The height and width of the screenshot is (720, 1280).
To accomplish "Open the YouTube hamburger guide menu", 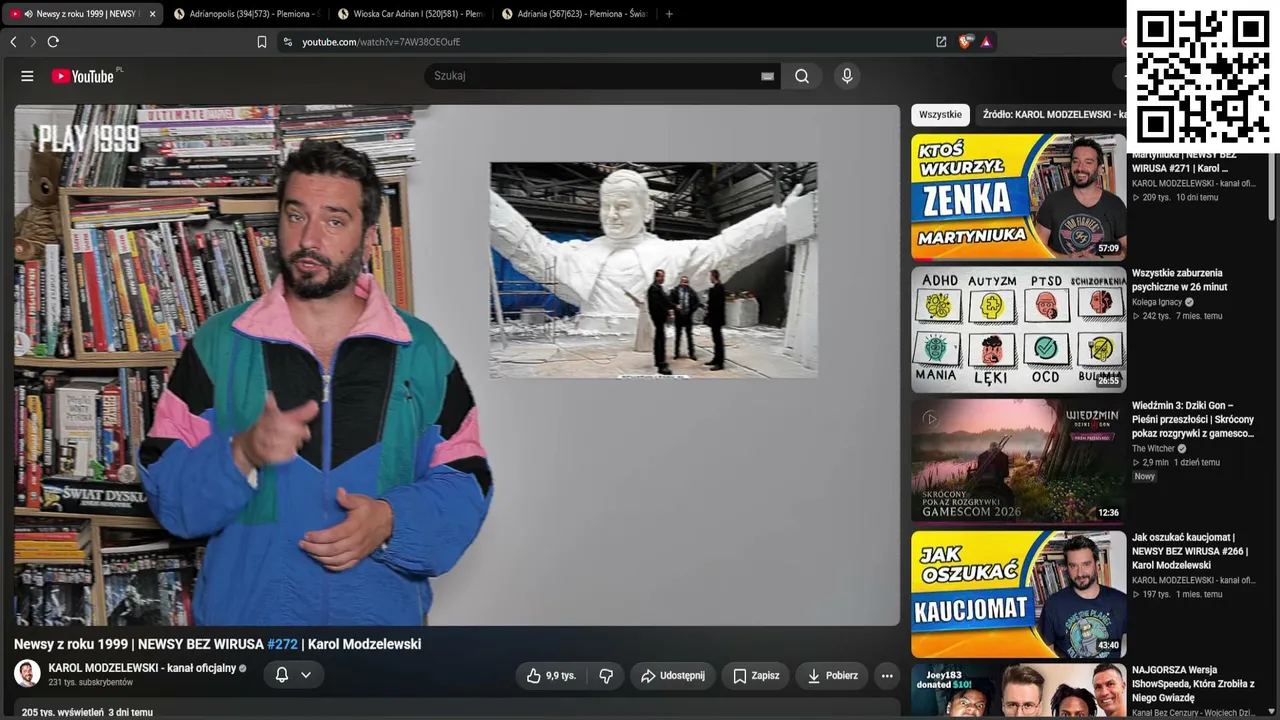I will pyautogui.click(x=27, y=76).
